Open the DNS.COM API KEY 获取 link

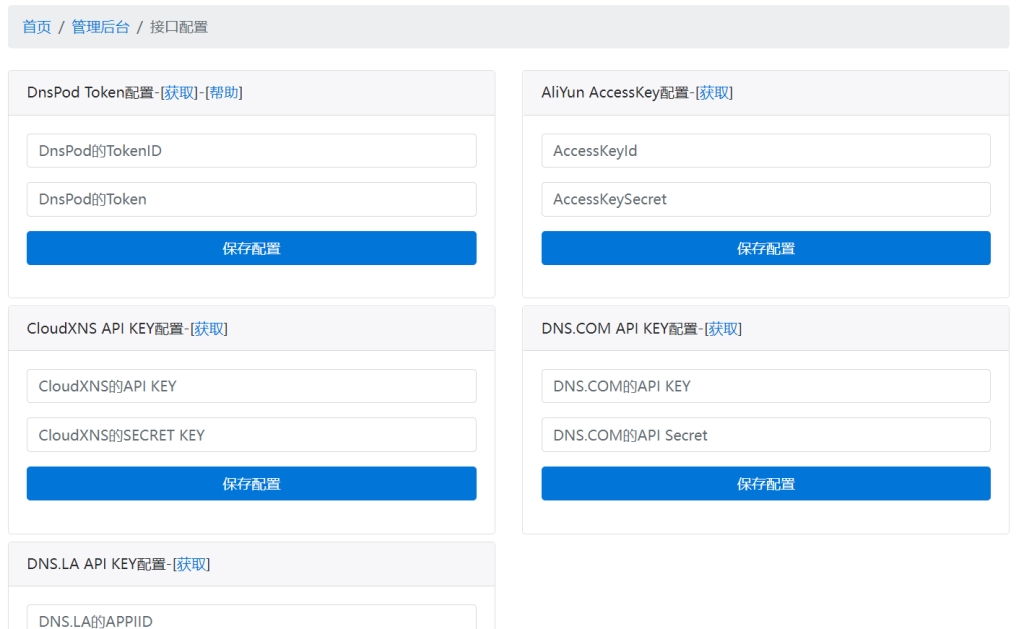click(x=723, y=329)
